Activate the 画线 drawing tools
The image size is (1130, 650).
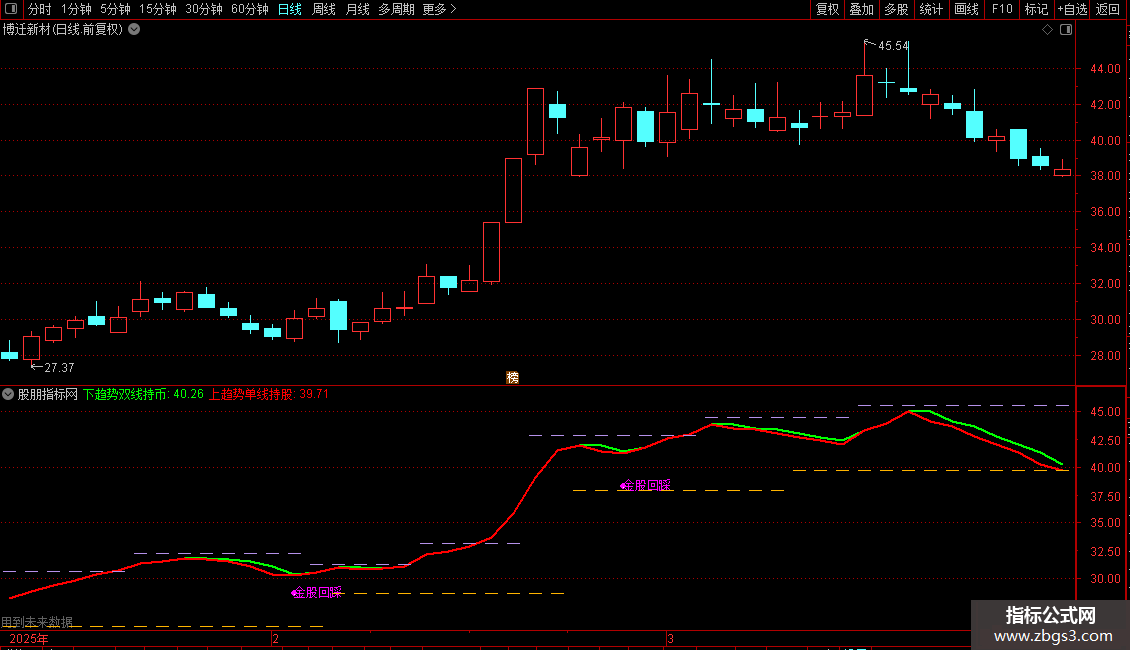click(966, 9)
